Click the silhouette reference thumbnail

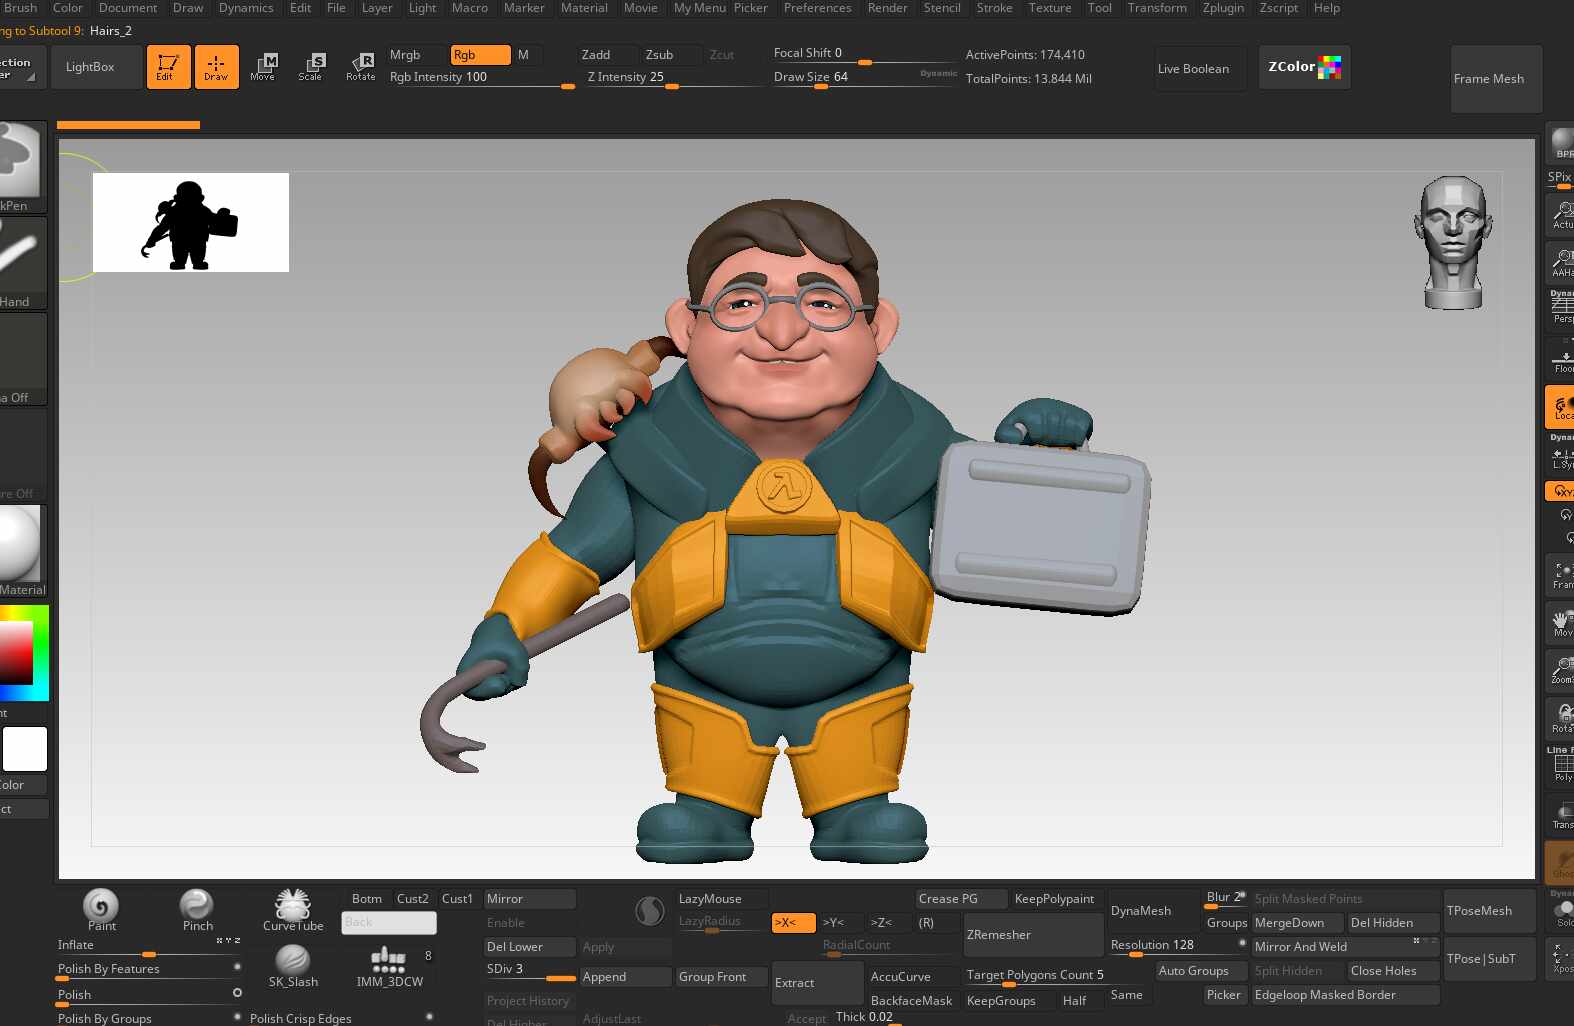click(x=191, y=222)
